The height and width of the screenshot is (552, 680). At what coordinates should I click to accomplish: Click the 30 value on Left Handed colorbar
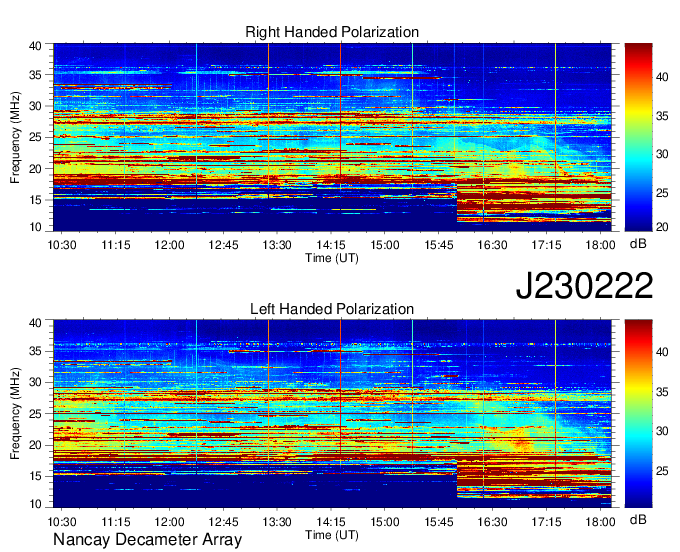(x=662, y=431)
